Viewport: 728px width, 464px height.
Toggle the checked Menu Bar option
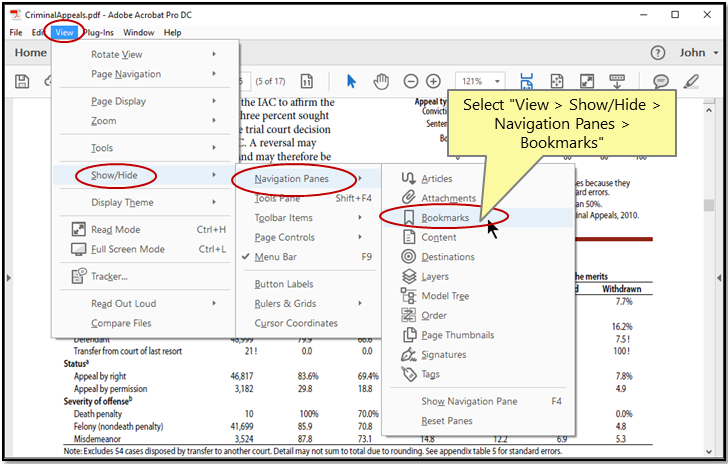[309, 257]
